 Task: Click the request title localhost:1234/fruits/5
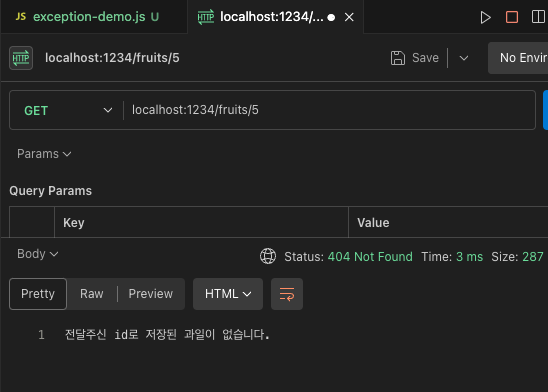(x=112, y=58)
